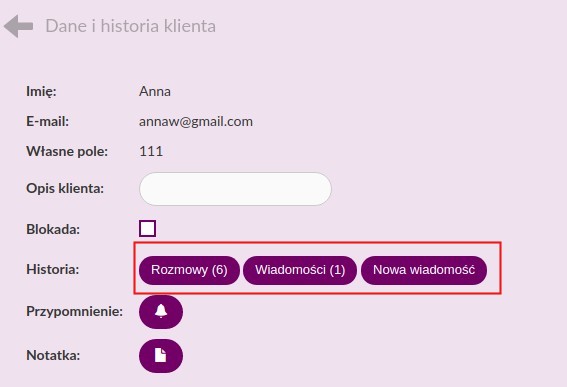Screen dimensions: 567x387
Task: Click the E-mail label
Action: pyautogui.click(x=47, y=122)
